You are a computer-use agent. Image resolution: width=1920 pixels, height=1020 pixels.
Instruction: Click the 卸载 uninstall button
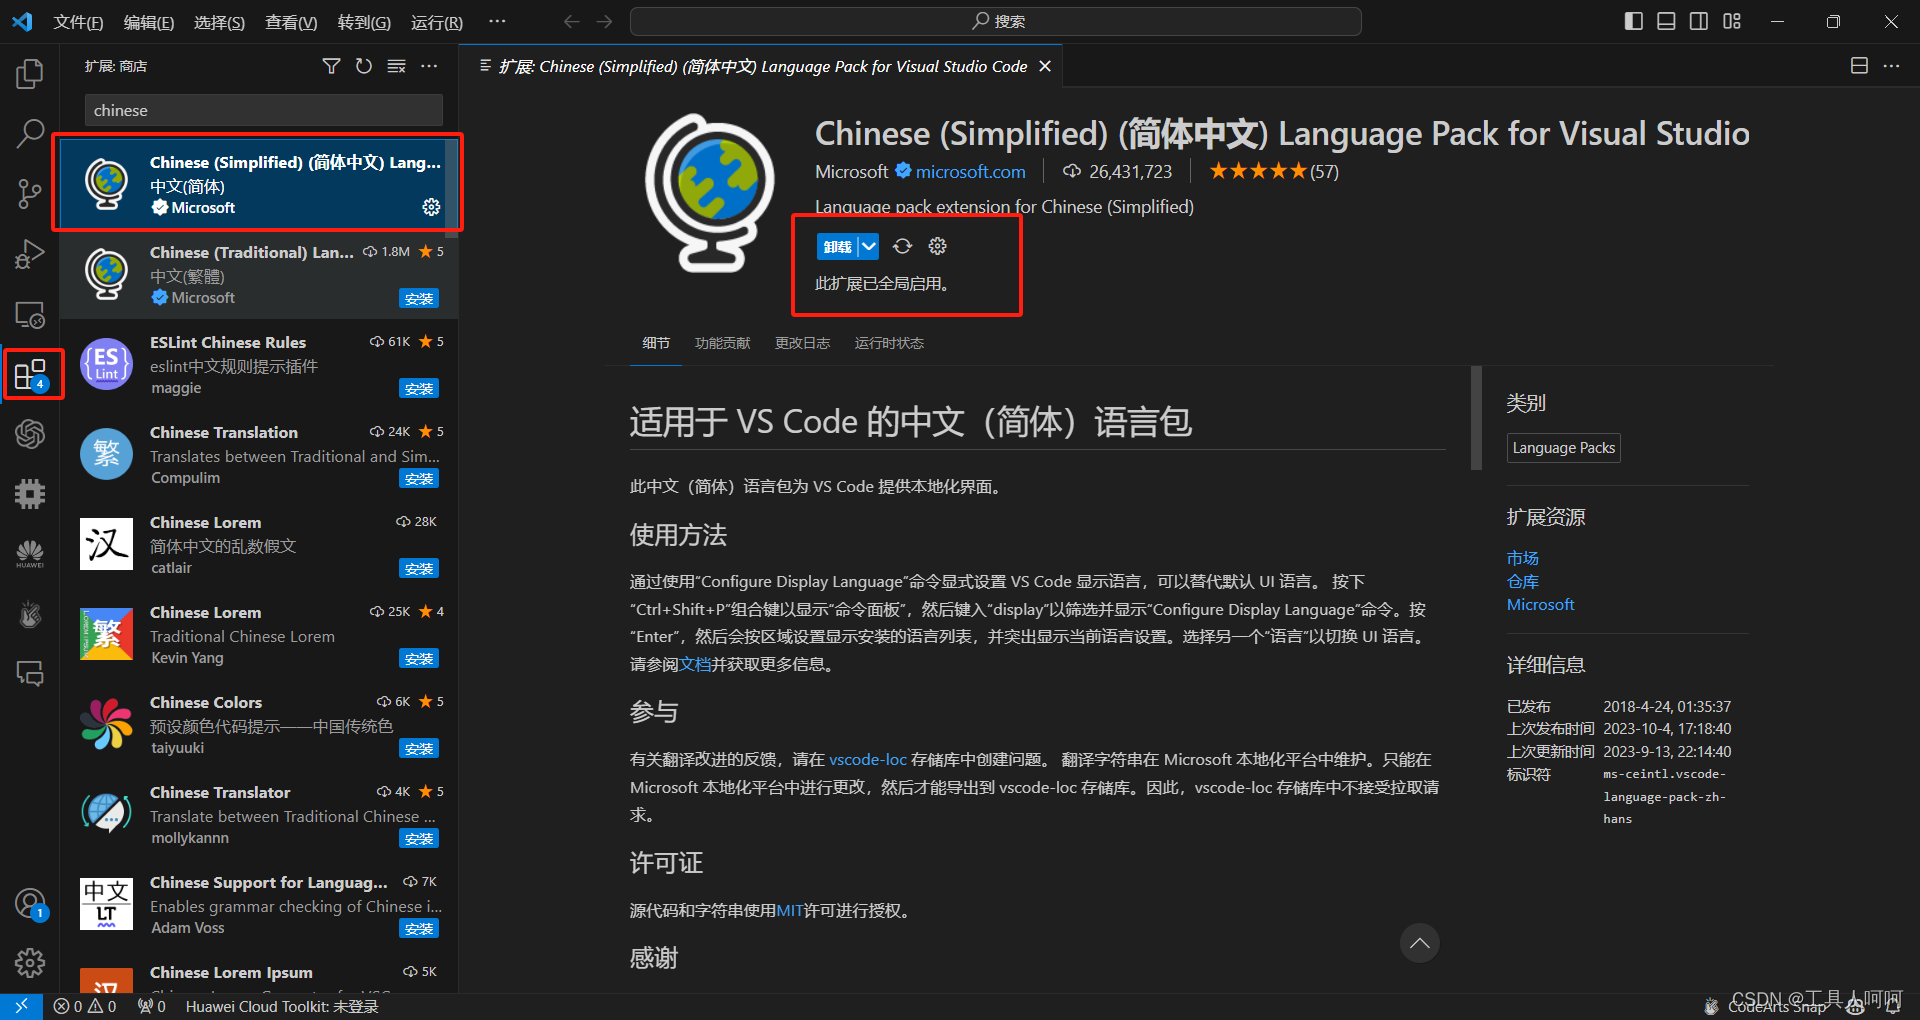838,246
